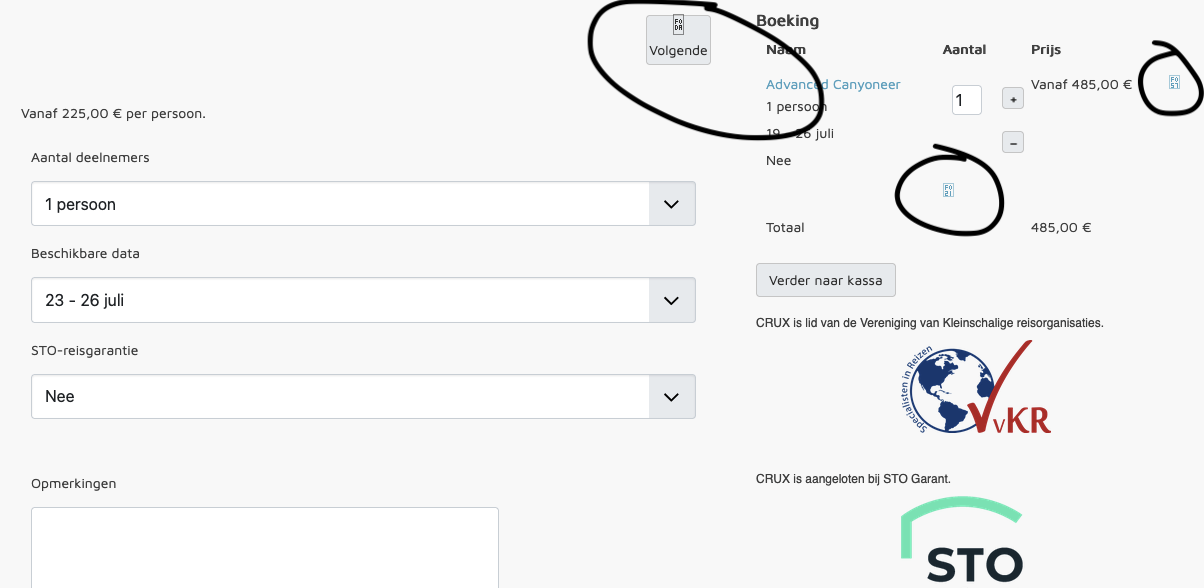1204x588 pixels.
Task: Open the Aantal deelnemers dropdown
Action: coord(363,204)
